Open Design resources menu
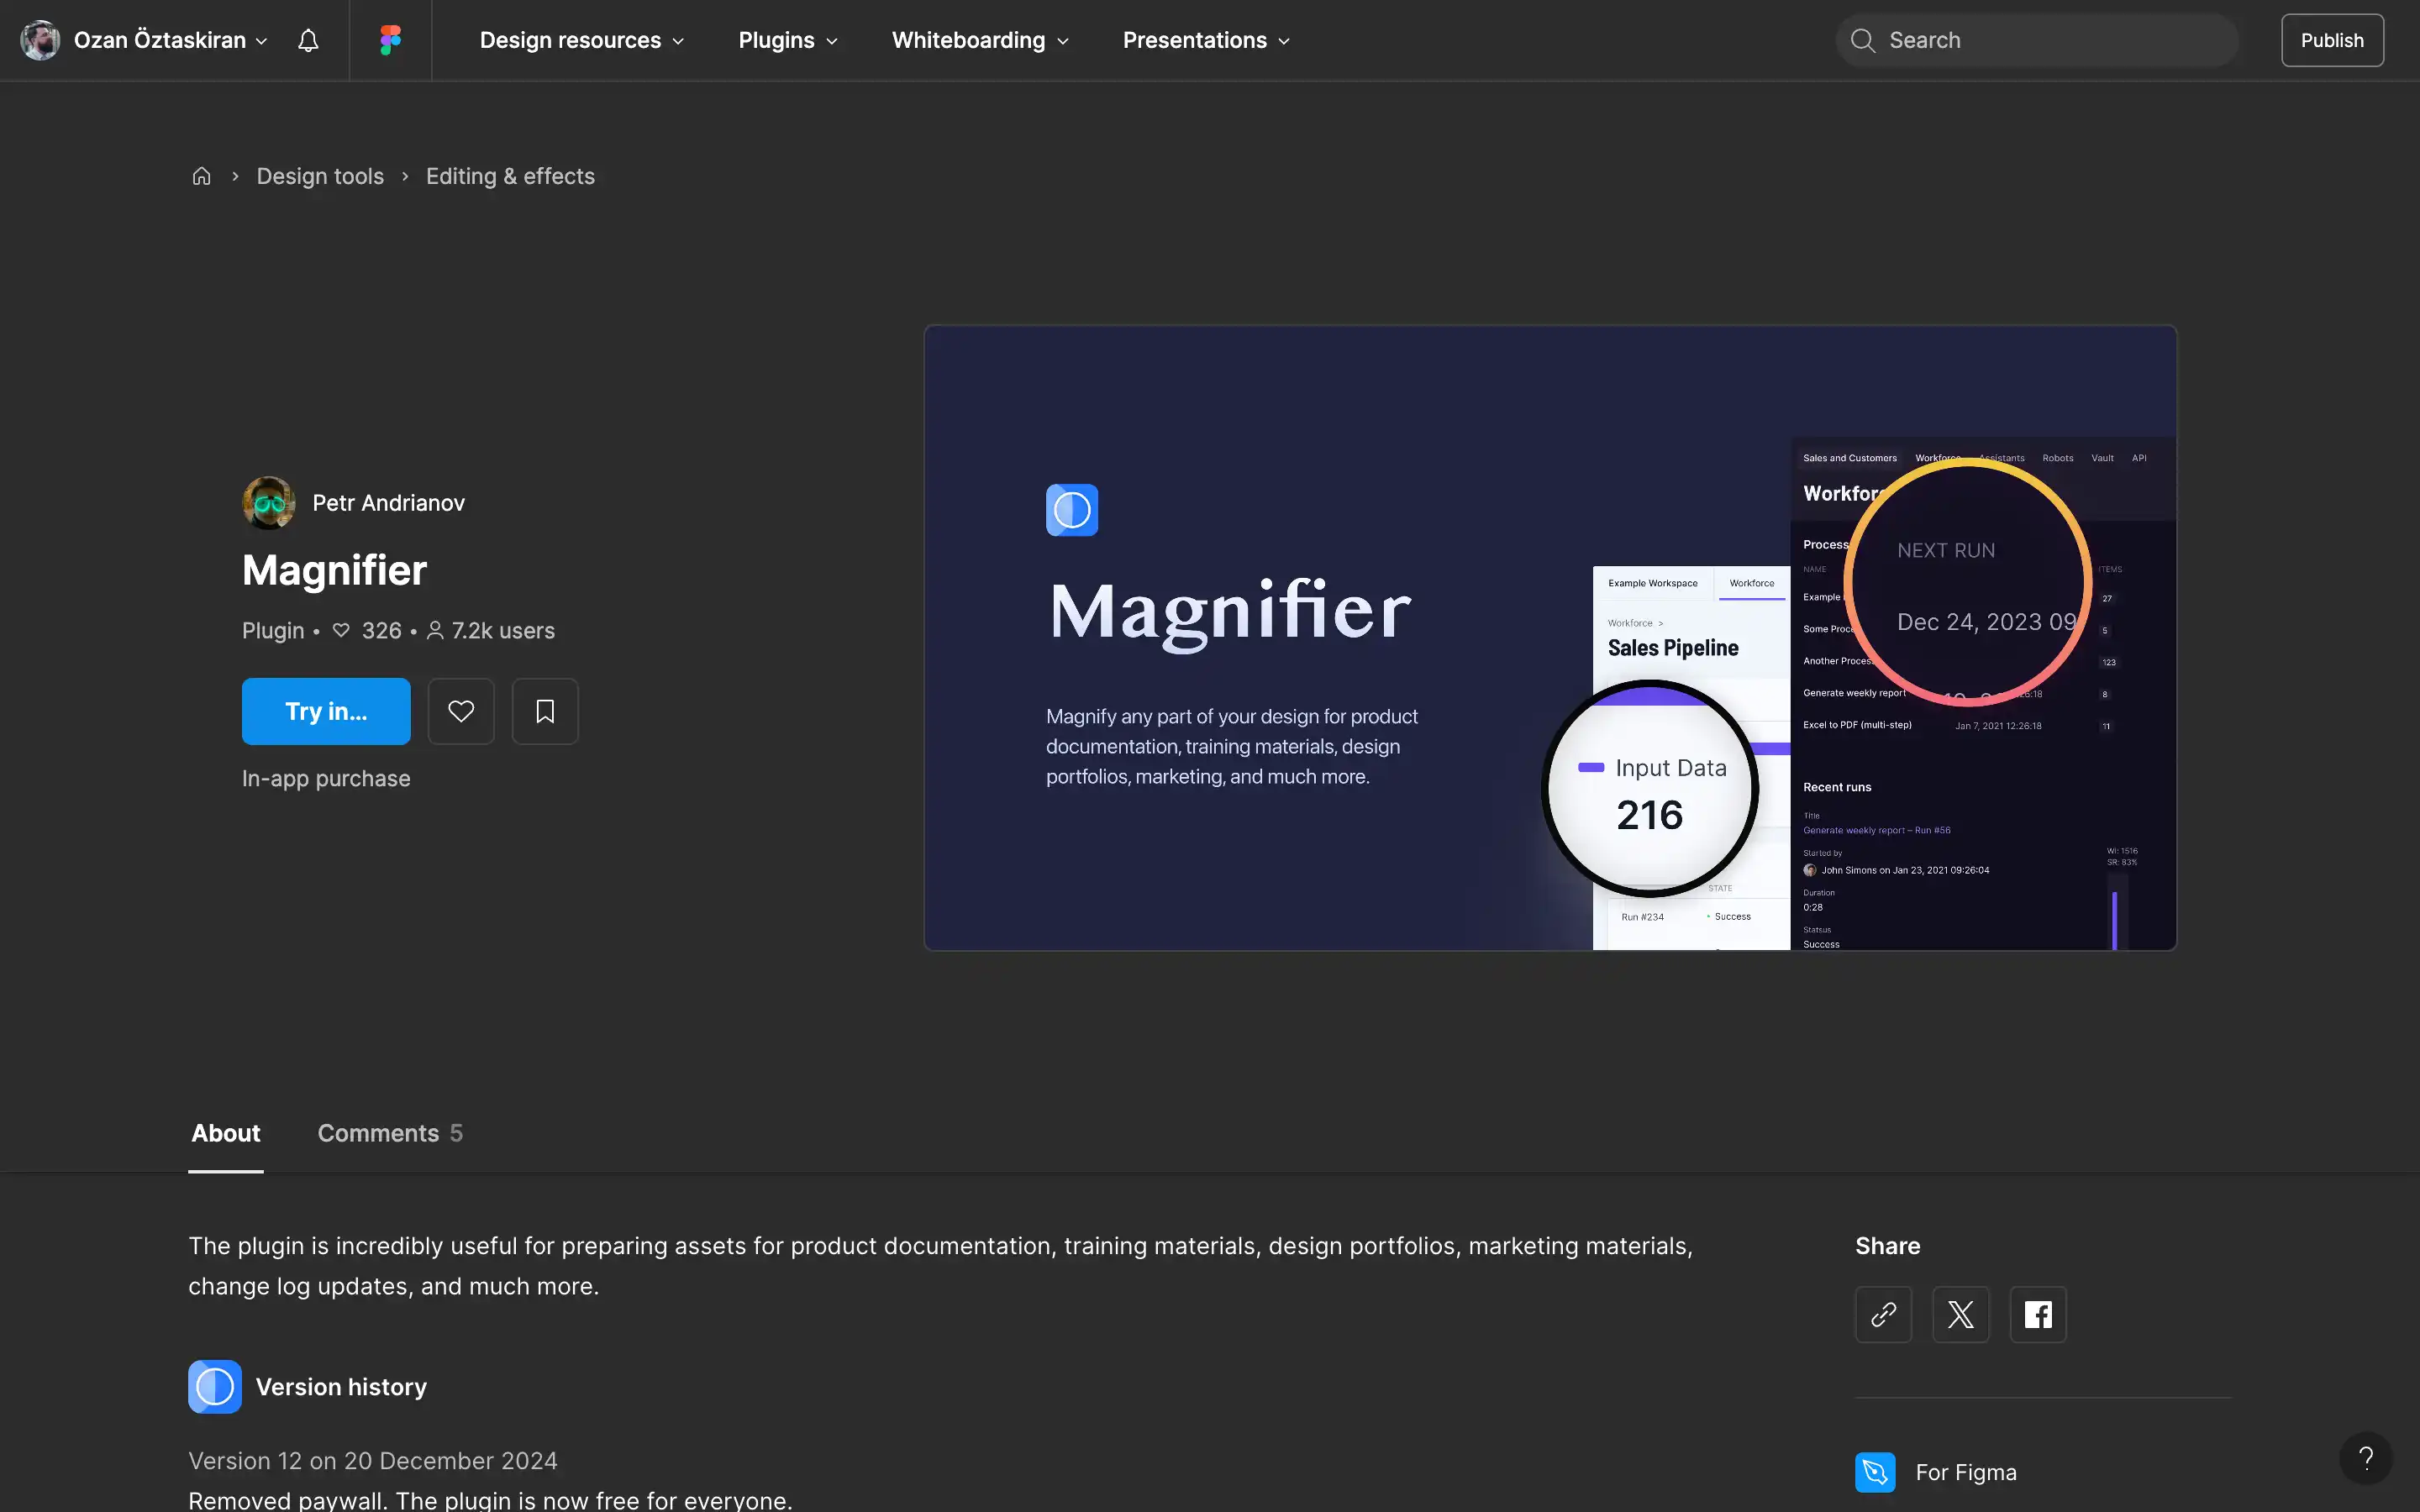 [x=582, y=40]
